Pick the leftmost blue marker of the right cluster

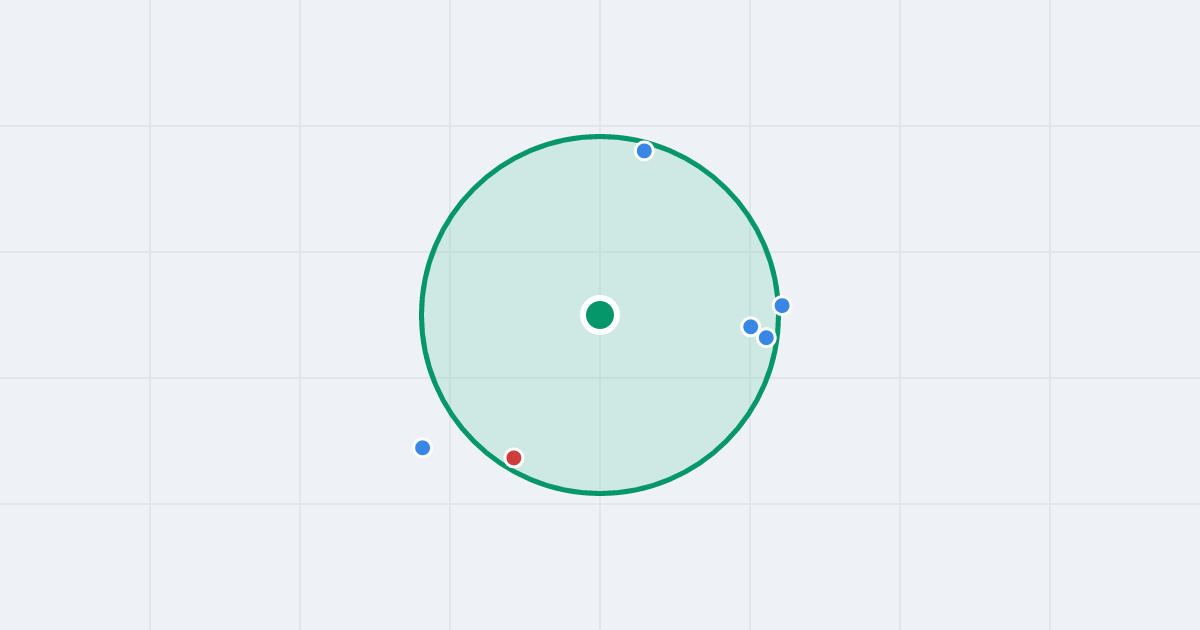pyautogui.click(x=751, y=327)
